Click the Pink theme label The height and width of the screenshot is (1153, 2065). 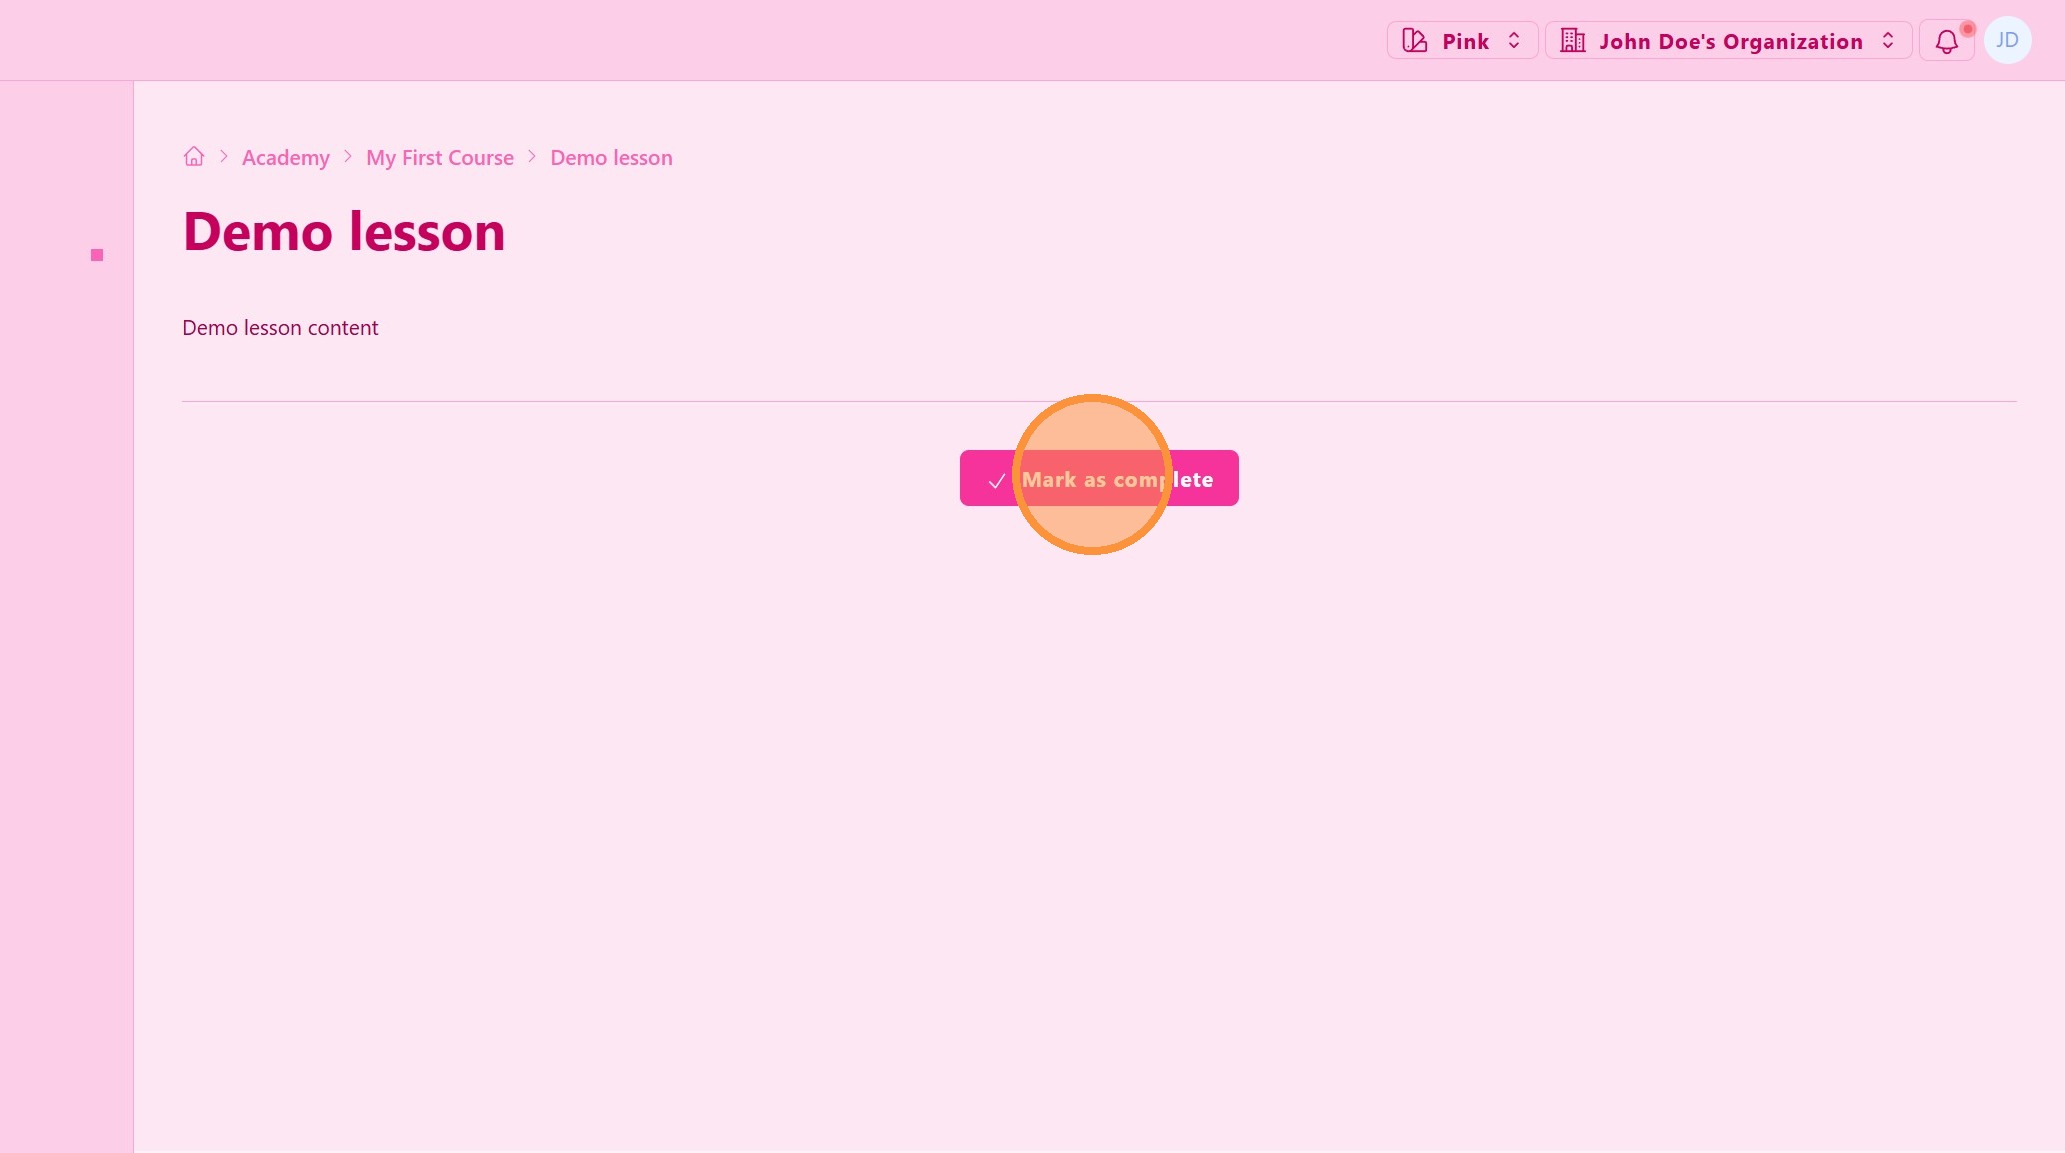(1465, 42)
